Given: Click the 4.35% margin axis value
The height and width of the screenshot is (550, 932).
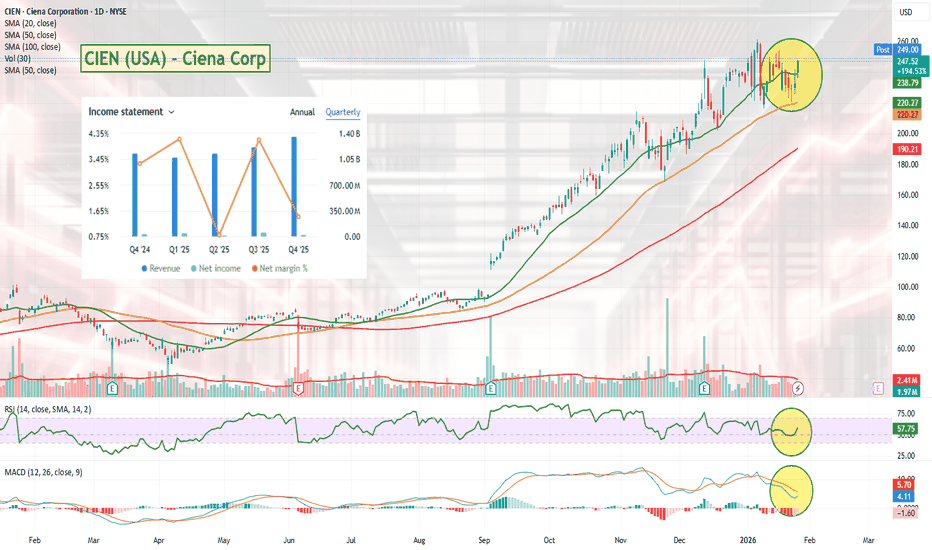Looking at the screenshot, I should [x=99, y=134].
